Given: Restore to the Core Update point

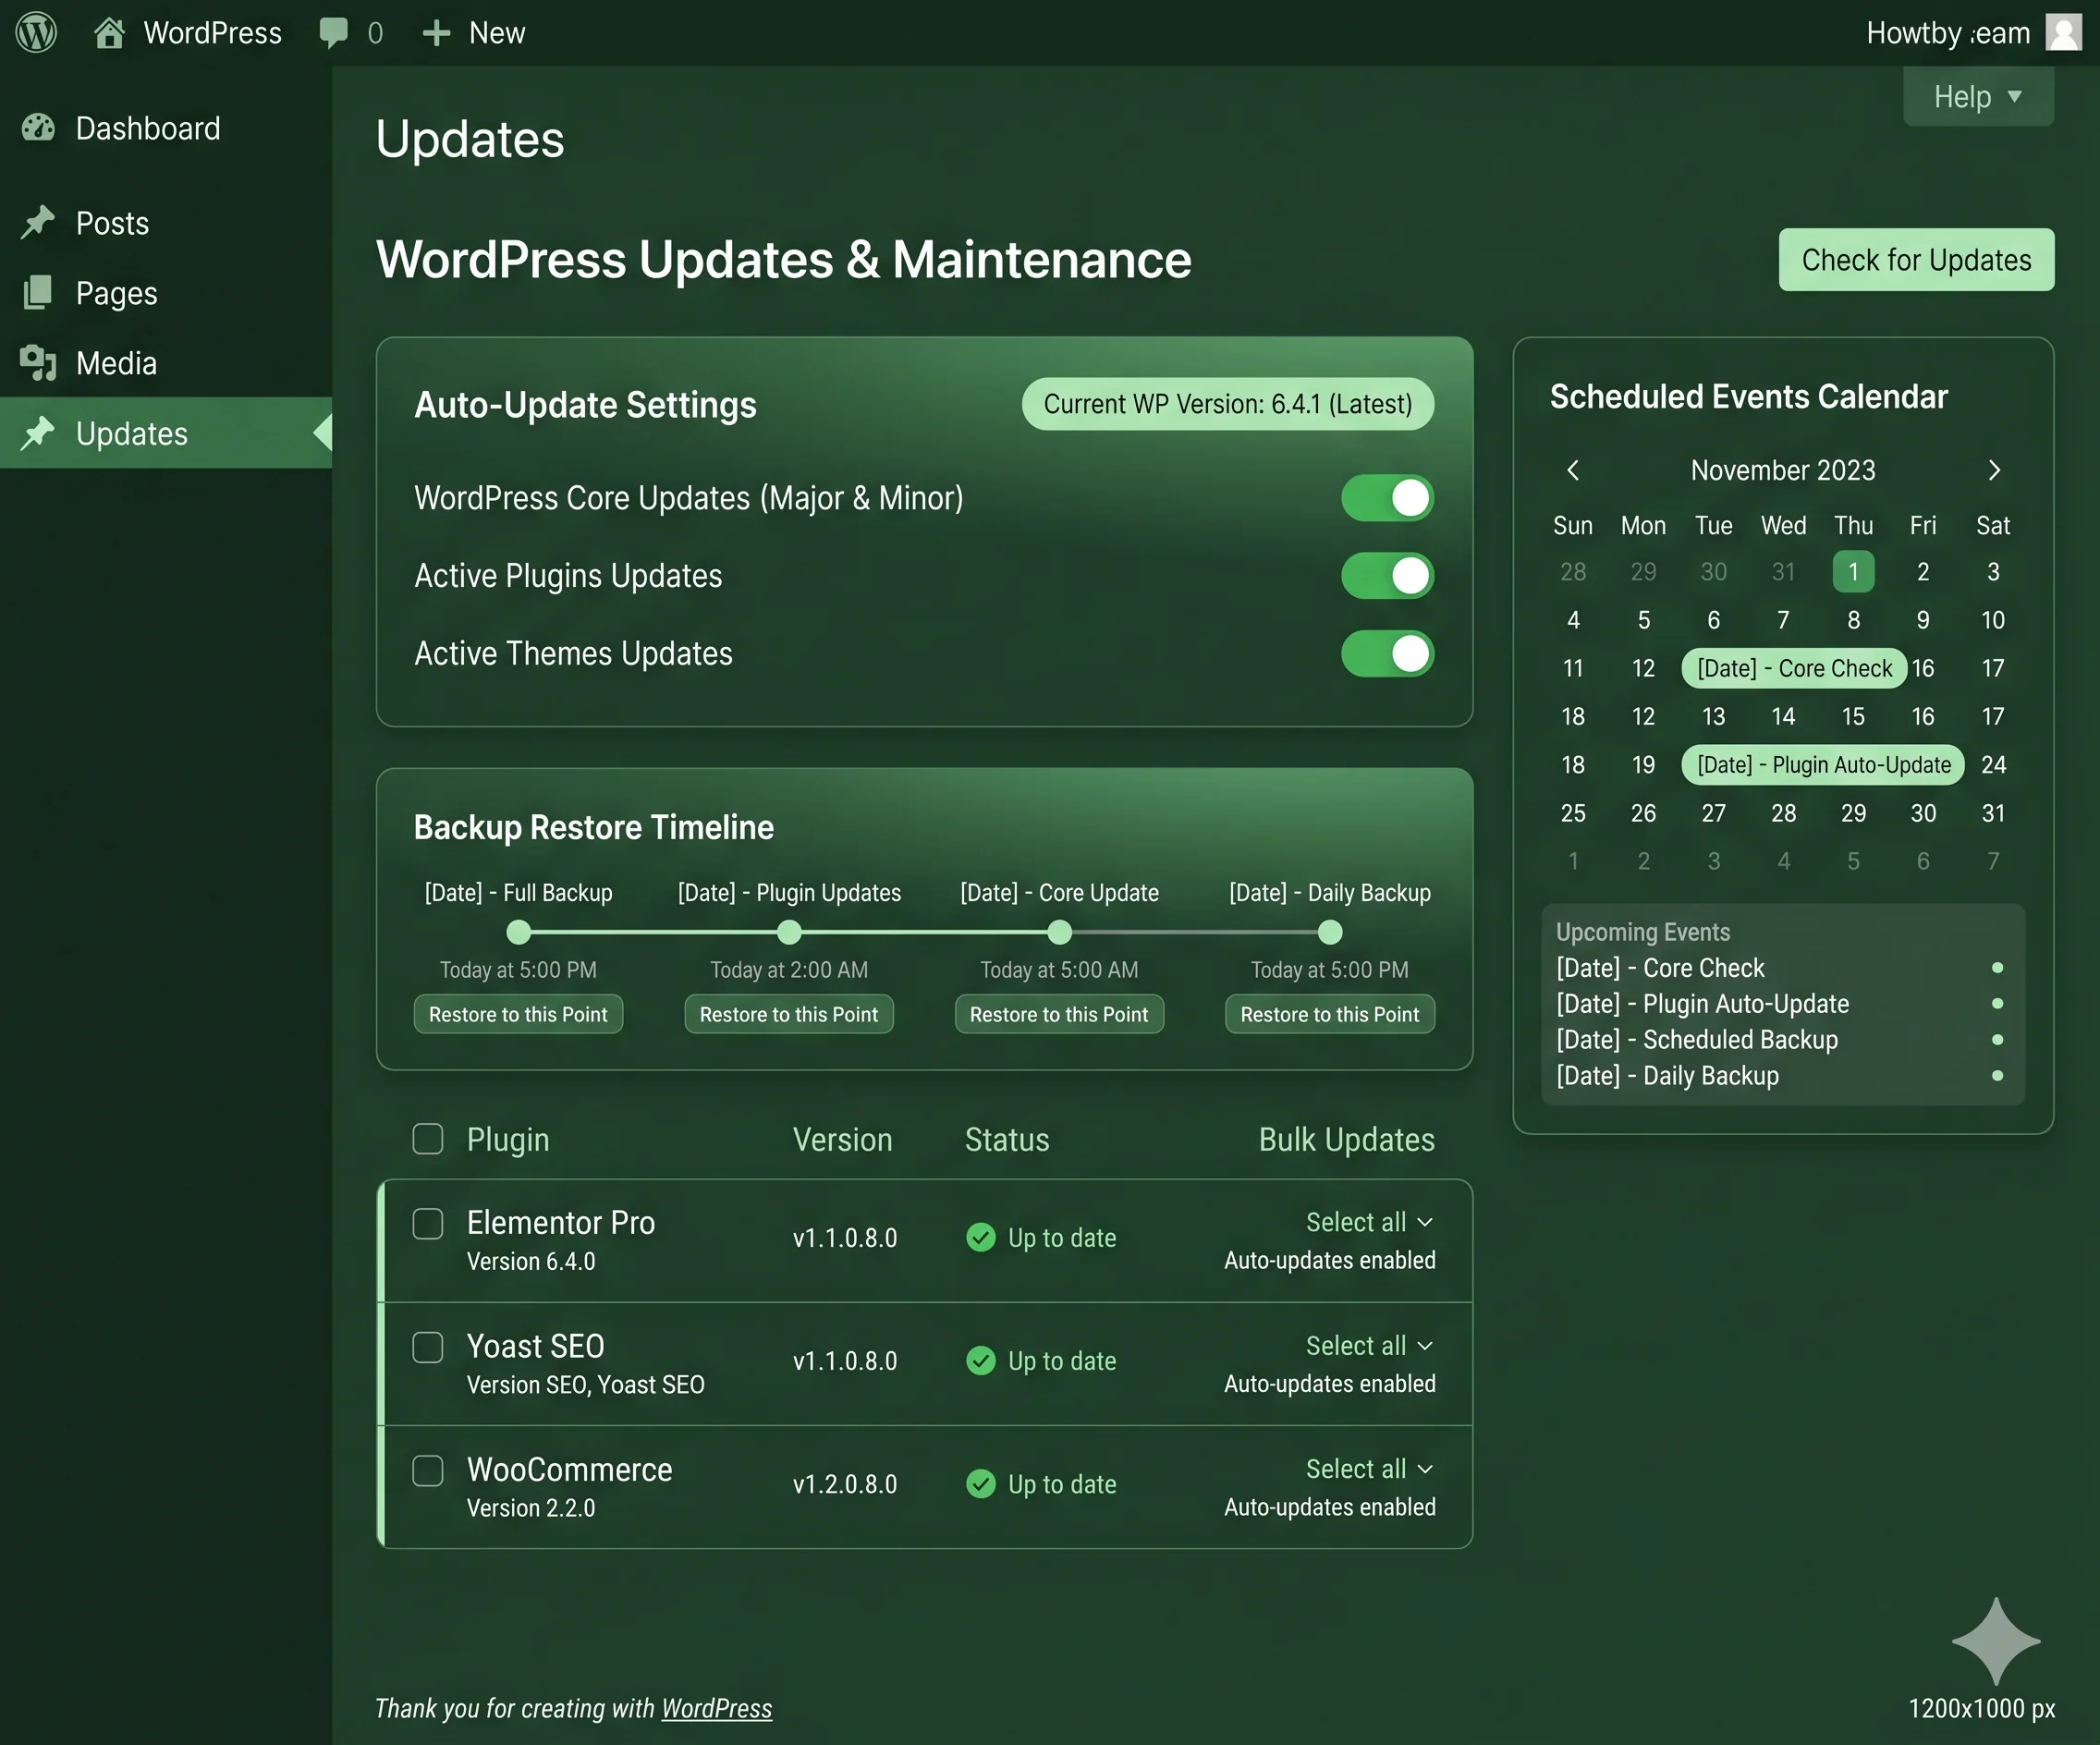Looking at the screenshot, I should tap(1059, 1014).
